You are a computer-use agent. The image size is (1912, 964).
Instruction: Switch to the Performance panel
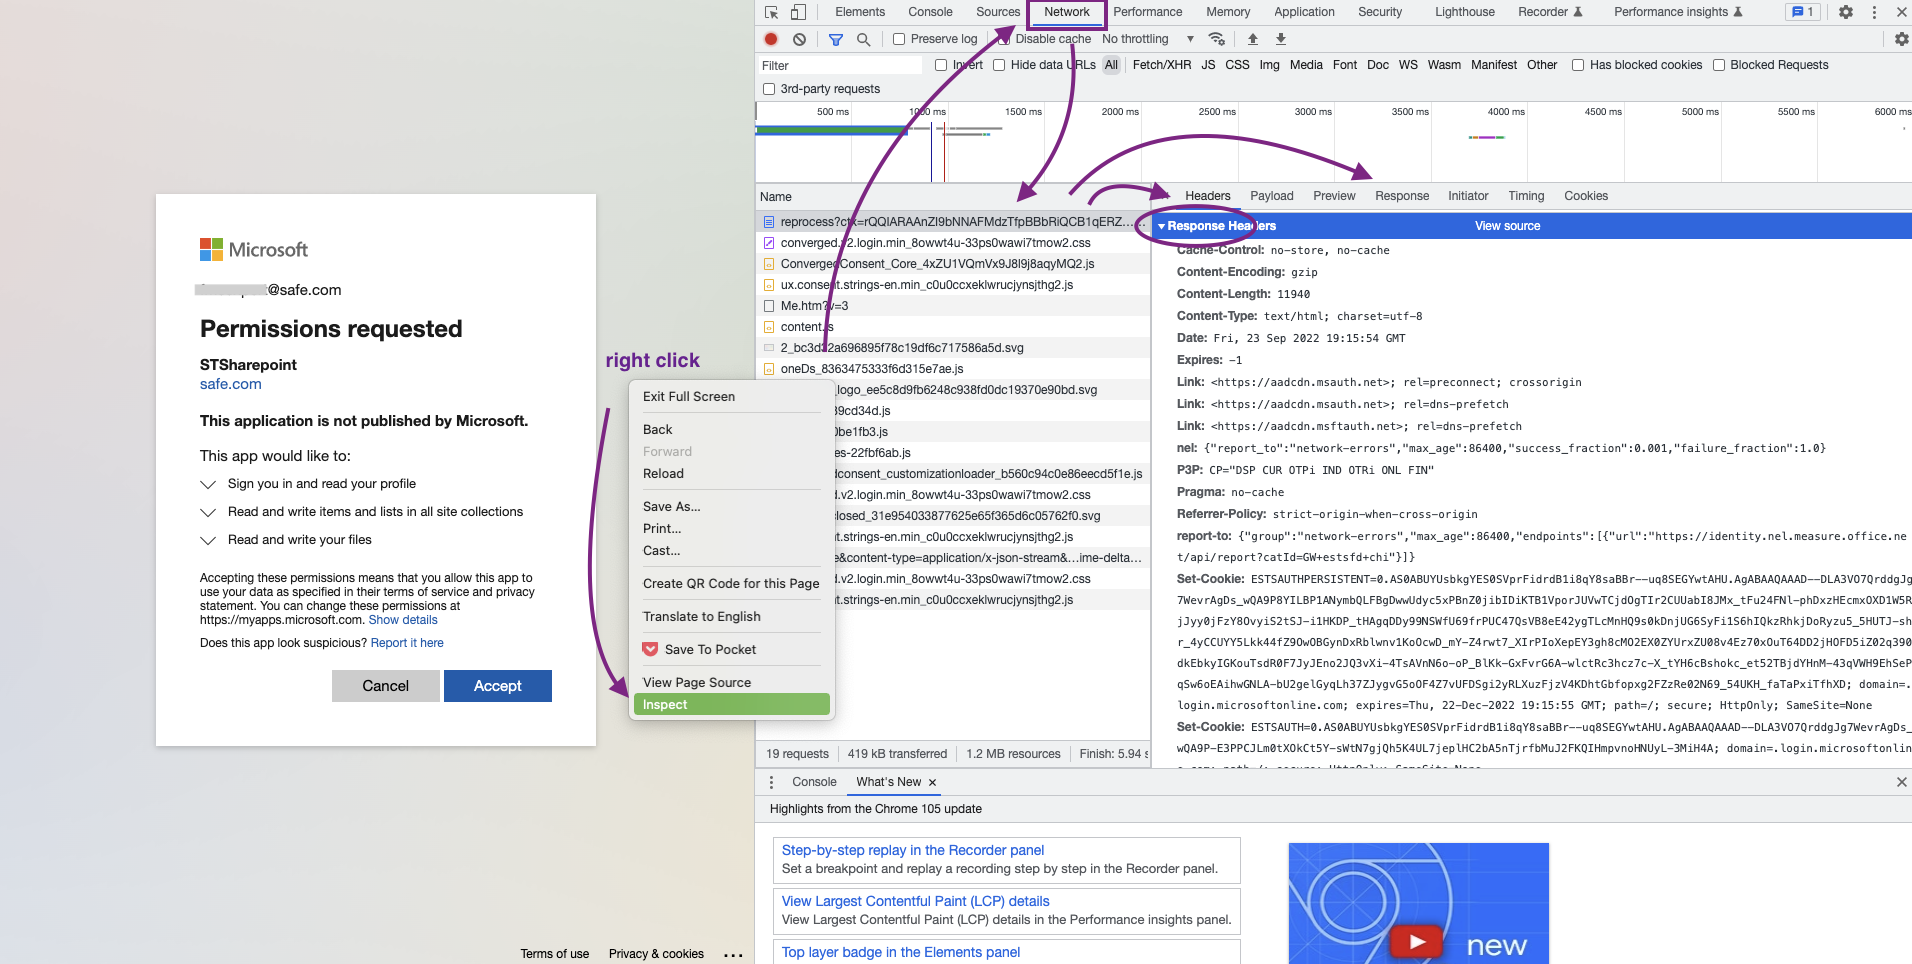click(x=1148, y=12)
